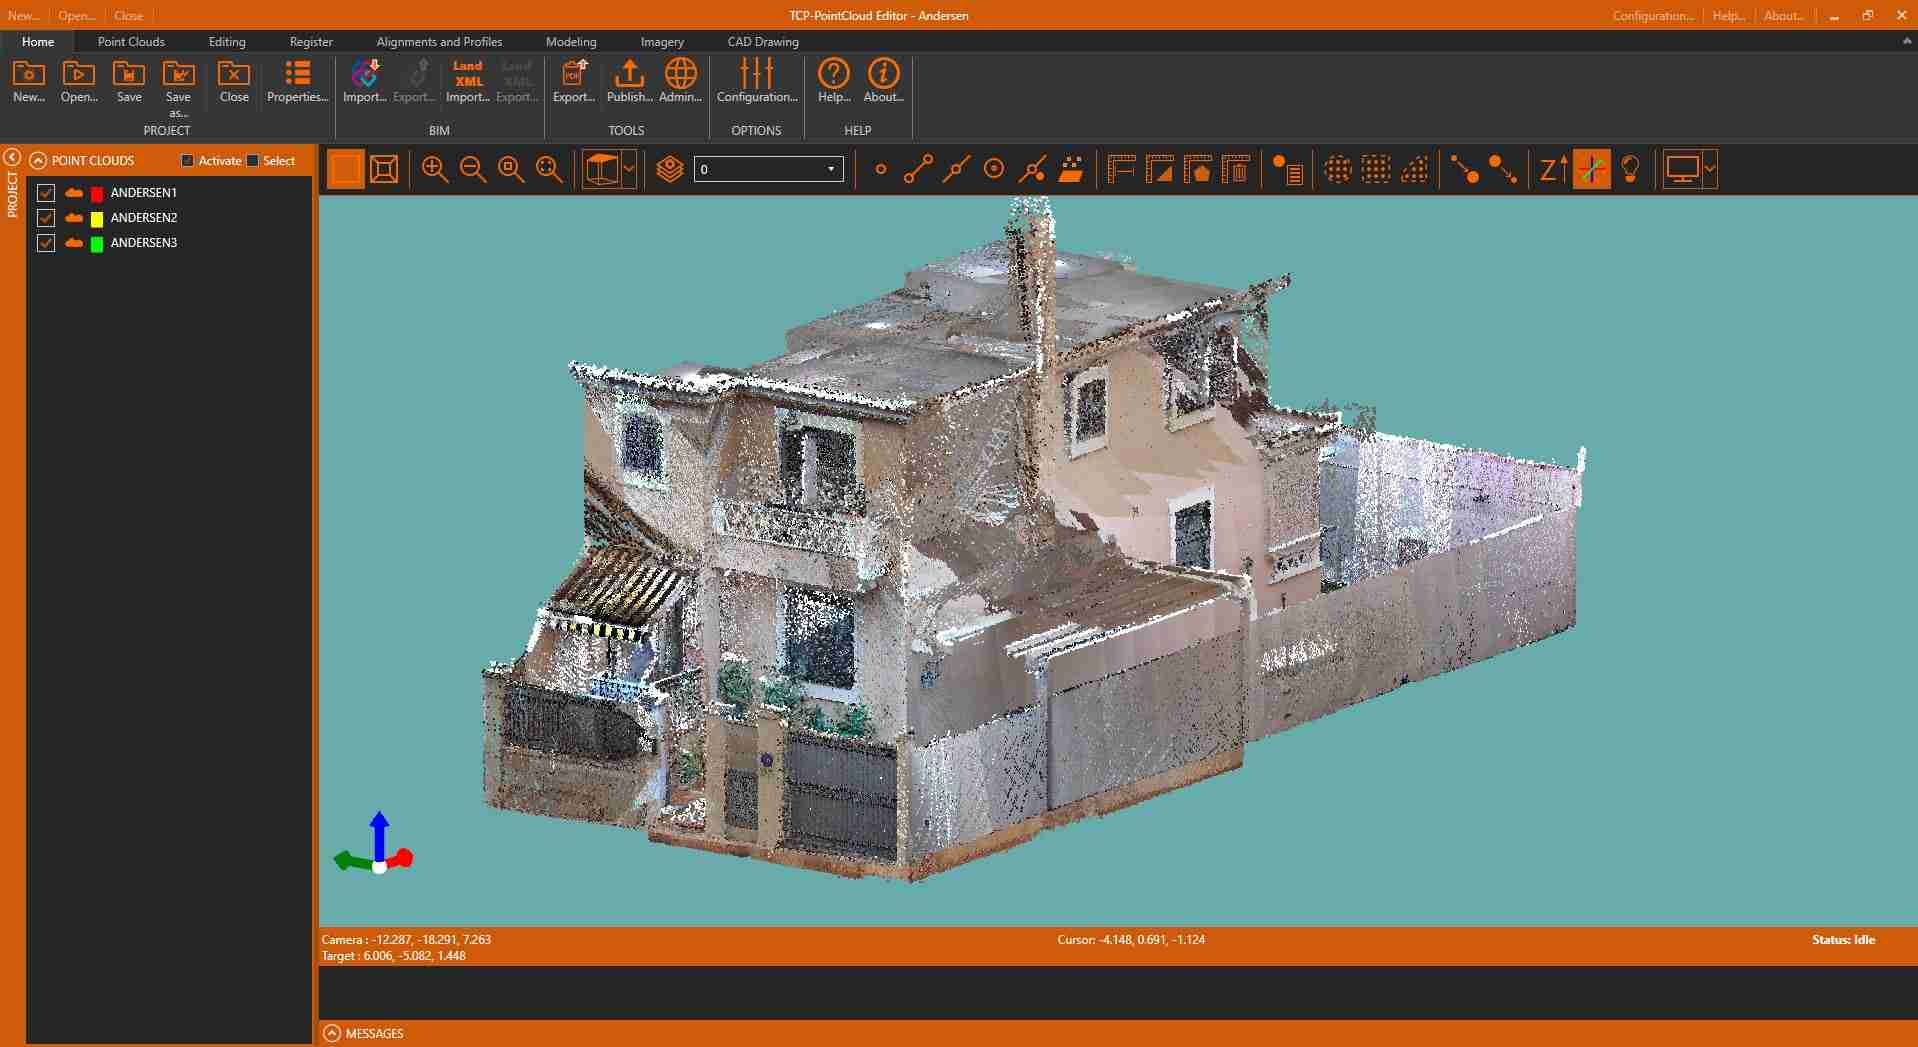The image size is (1918, 1047).
Task: Toggle the Activate checkbox
Action: (x=187, y=161)
